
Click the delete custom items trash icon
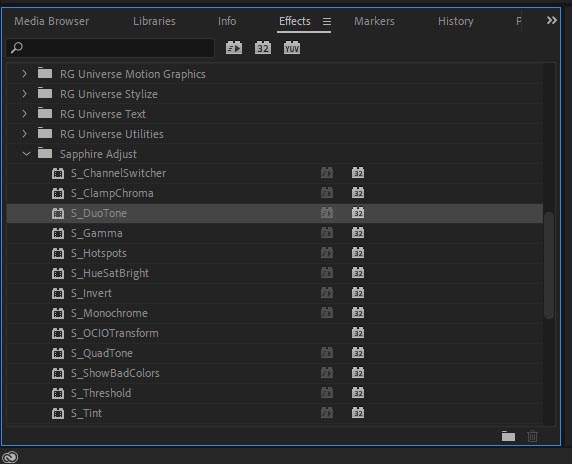[532, 436]
